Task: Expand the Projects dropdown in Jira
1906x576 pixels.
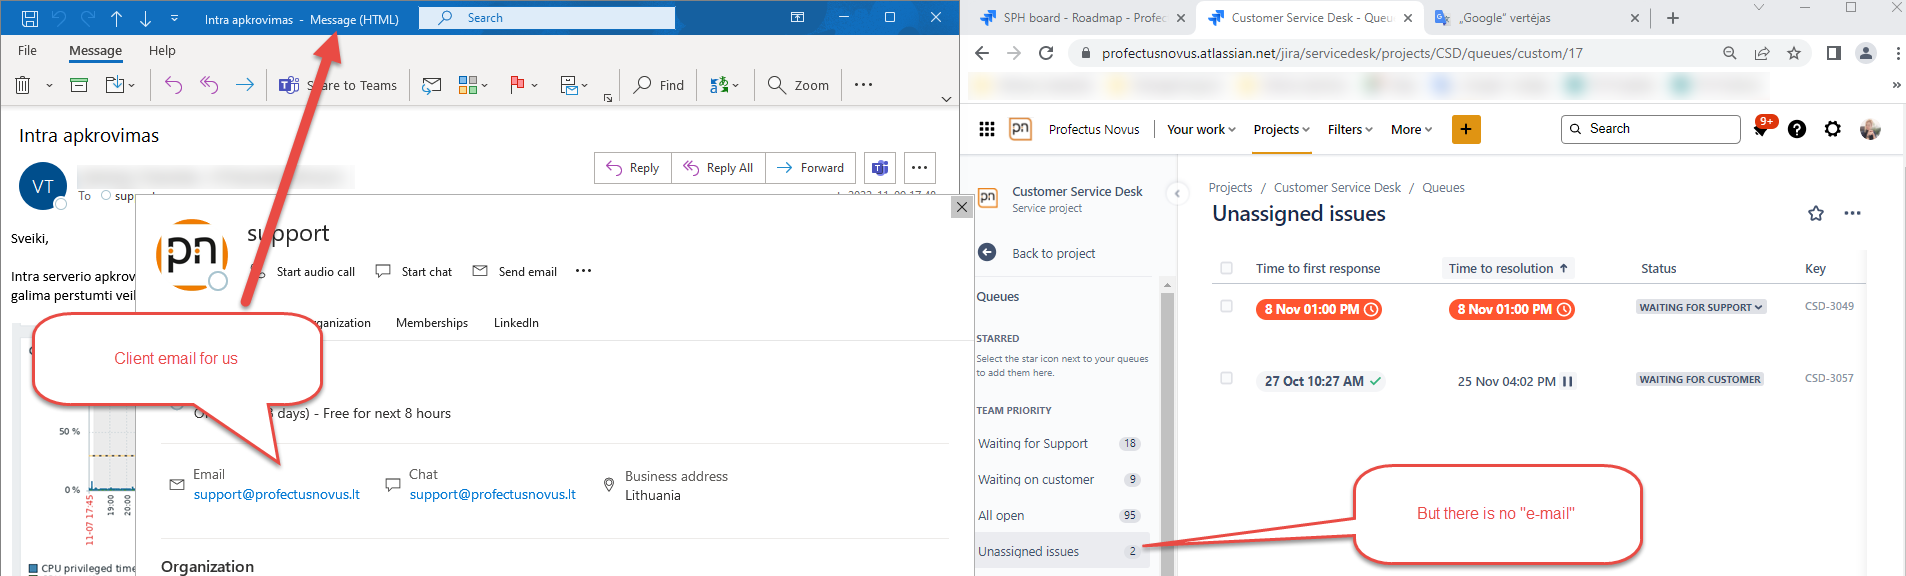Action: (1282, 130)
